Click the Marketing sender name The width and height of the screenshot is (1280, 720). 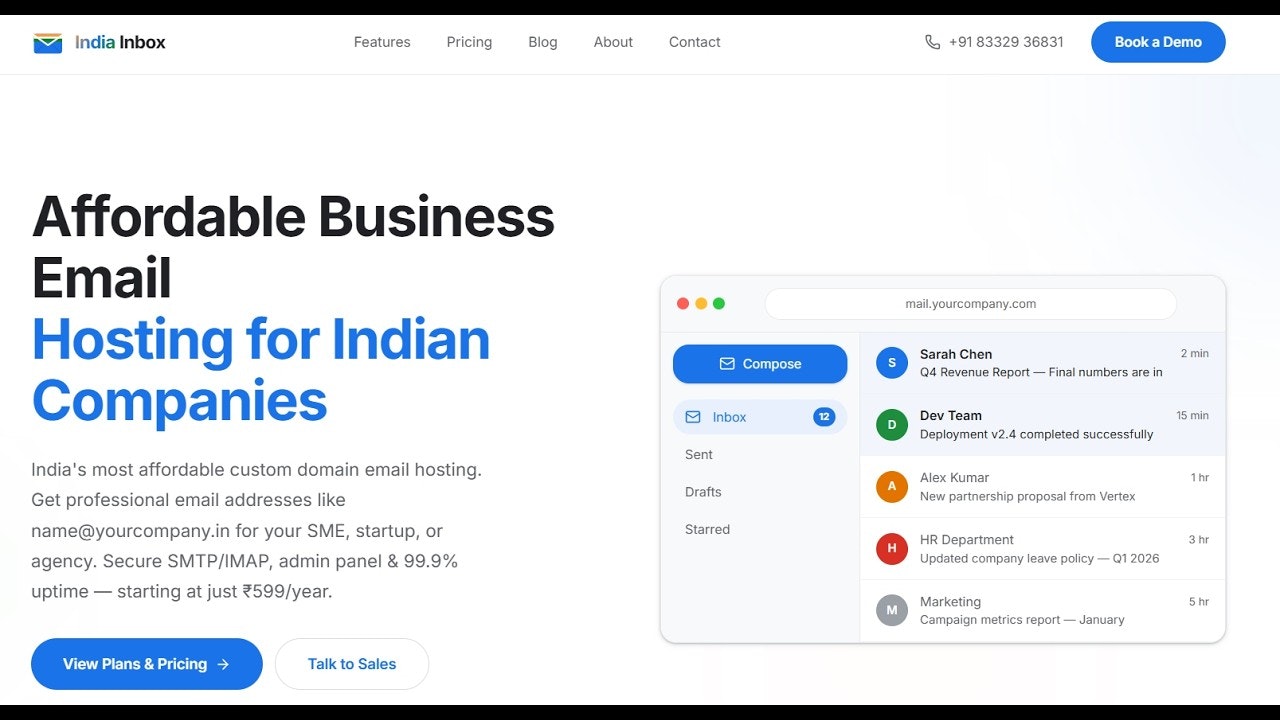tap(950, 601)
